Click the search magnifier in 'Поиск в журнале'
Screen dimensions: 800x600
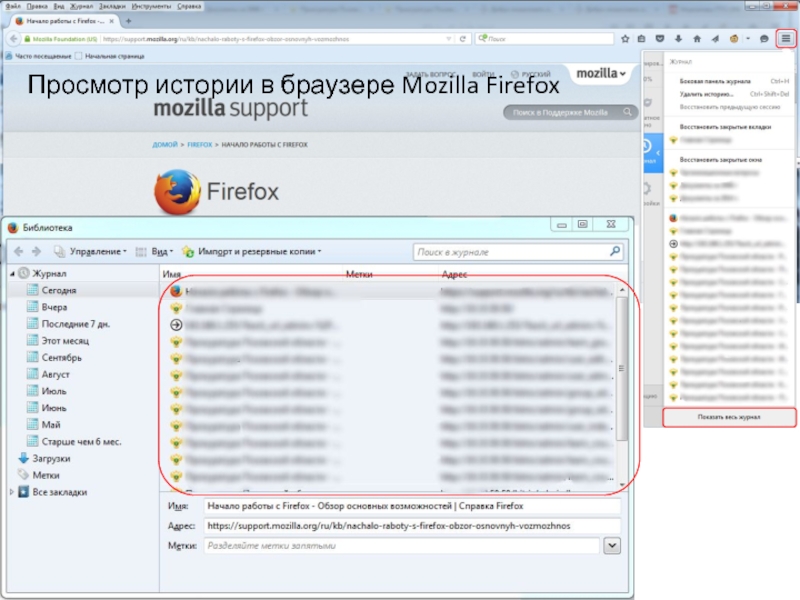point(615,251)
